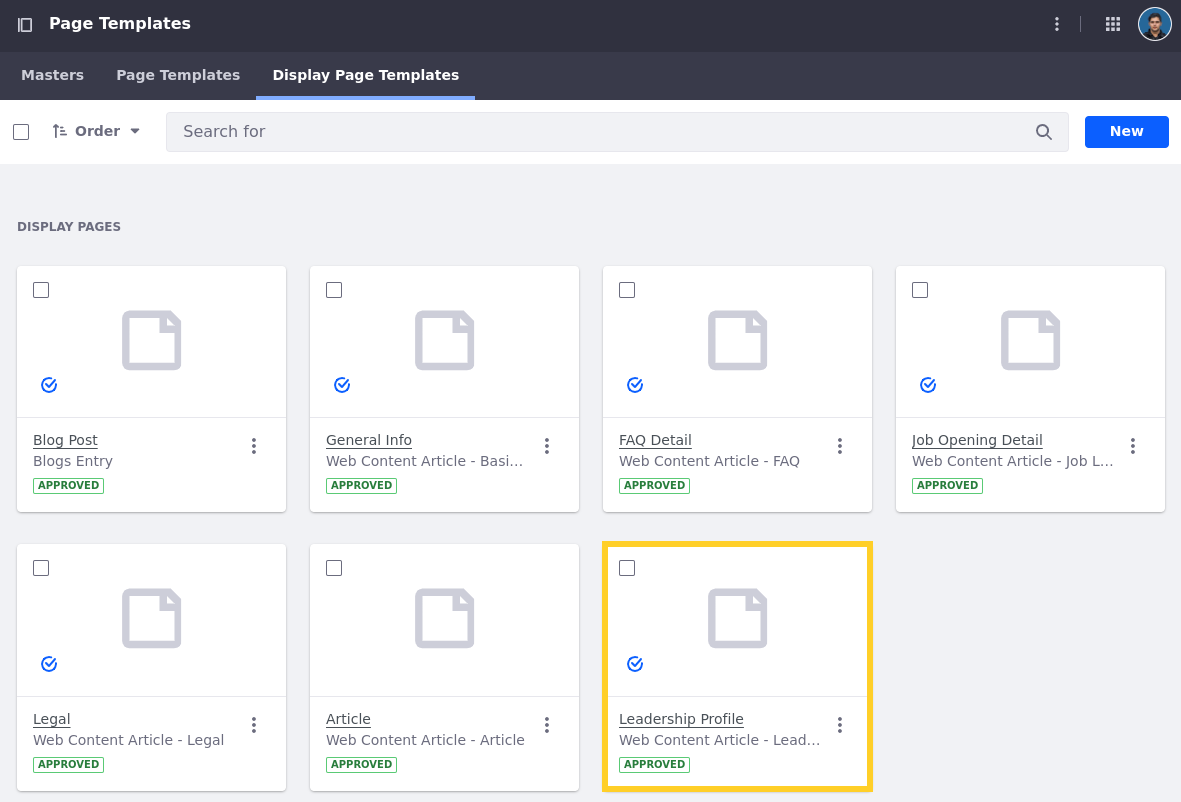Select the Article card checkbox

coord(334,568)
